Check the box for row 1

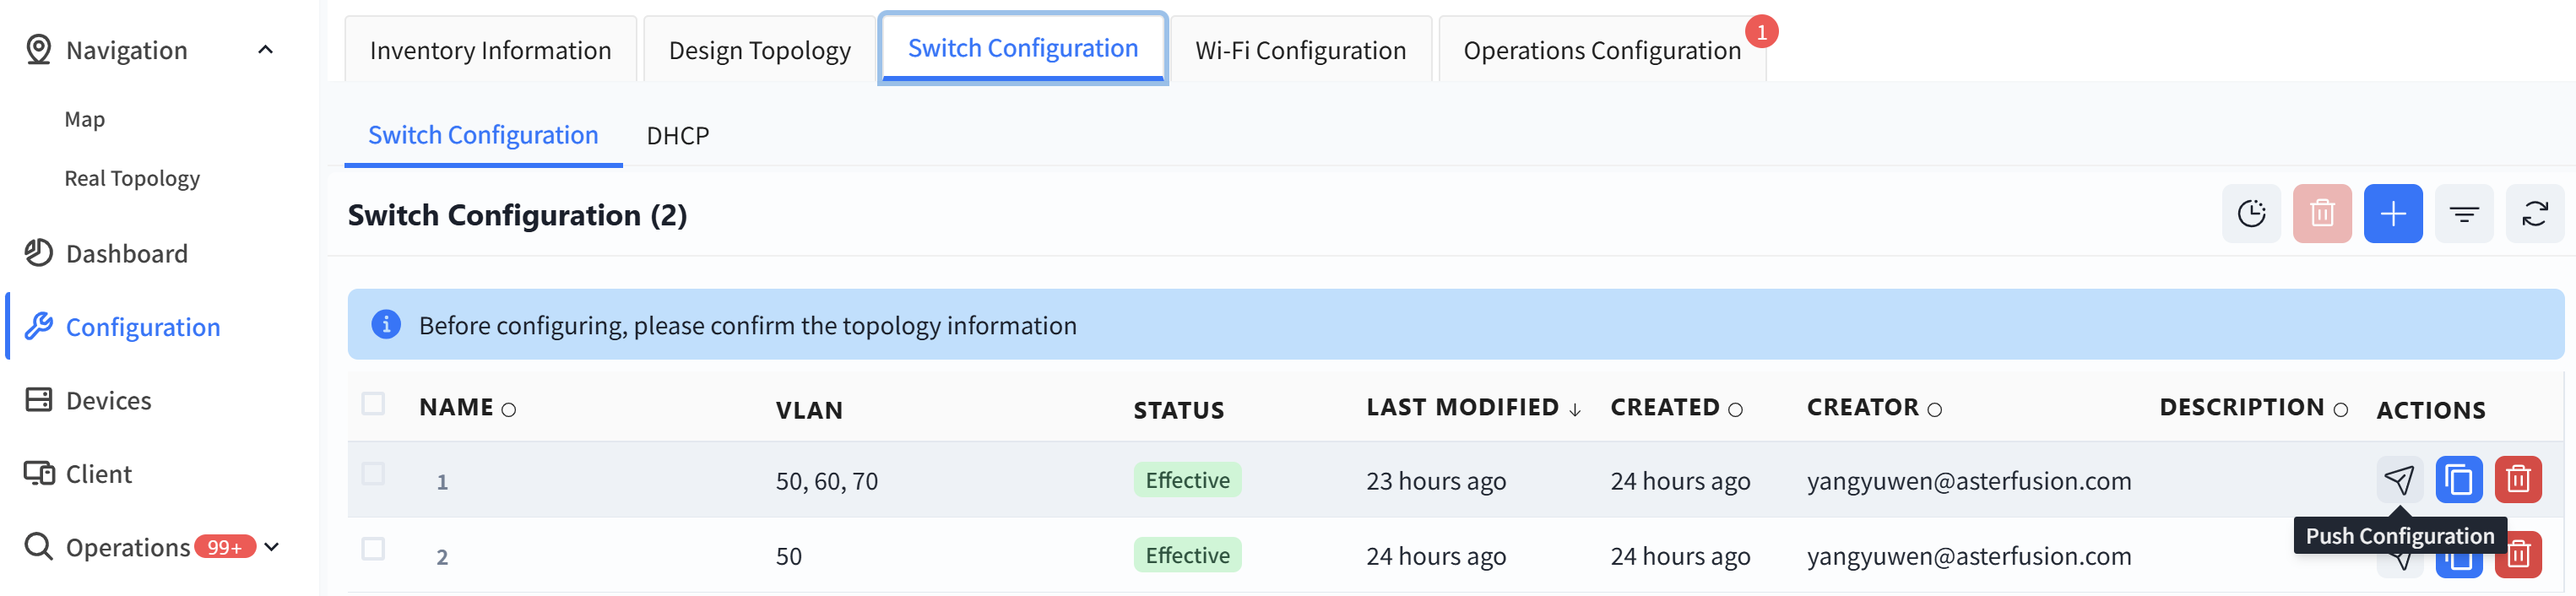373,473
